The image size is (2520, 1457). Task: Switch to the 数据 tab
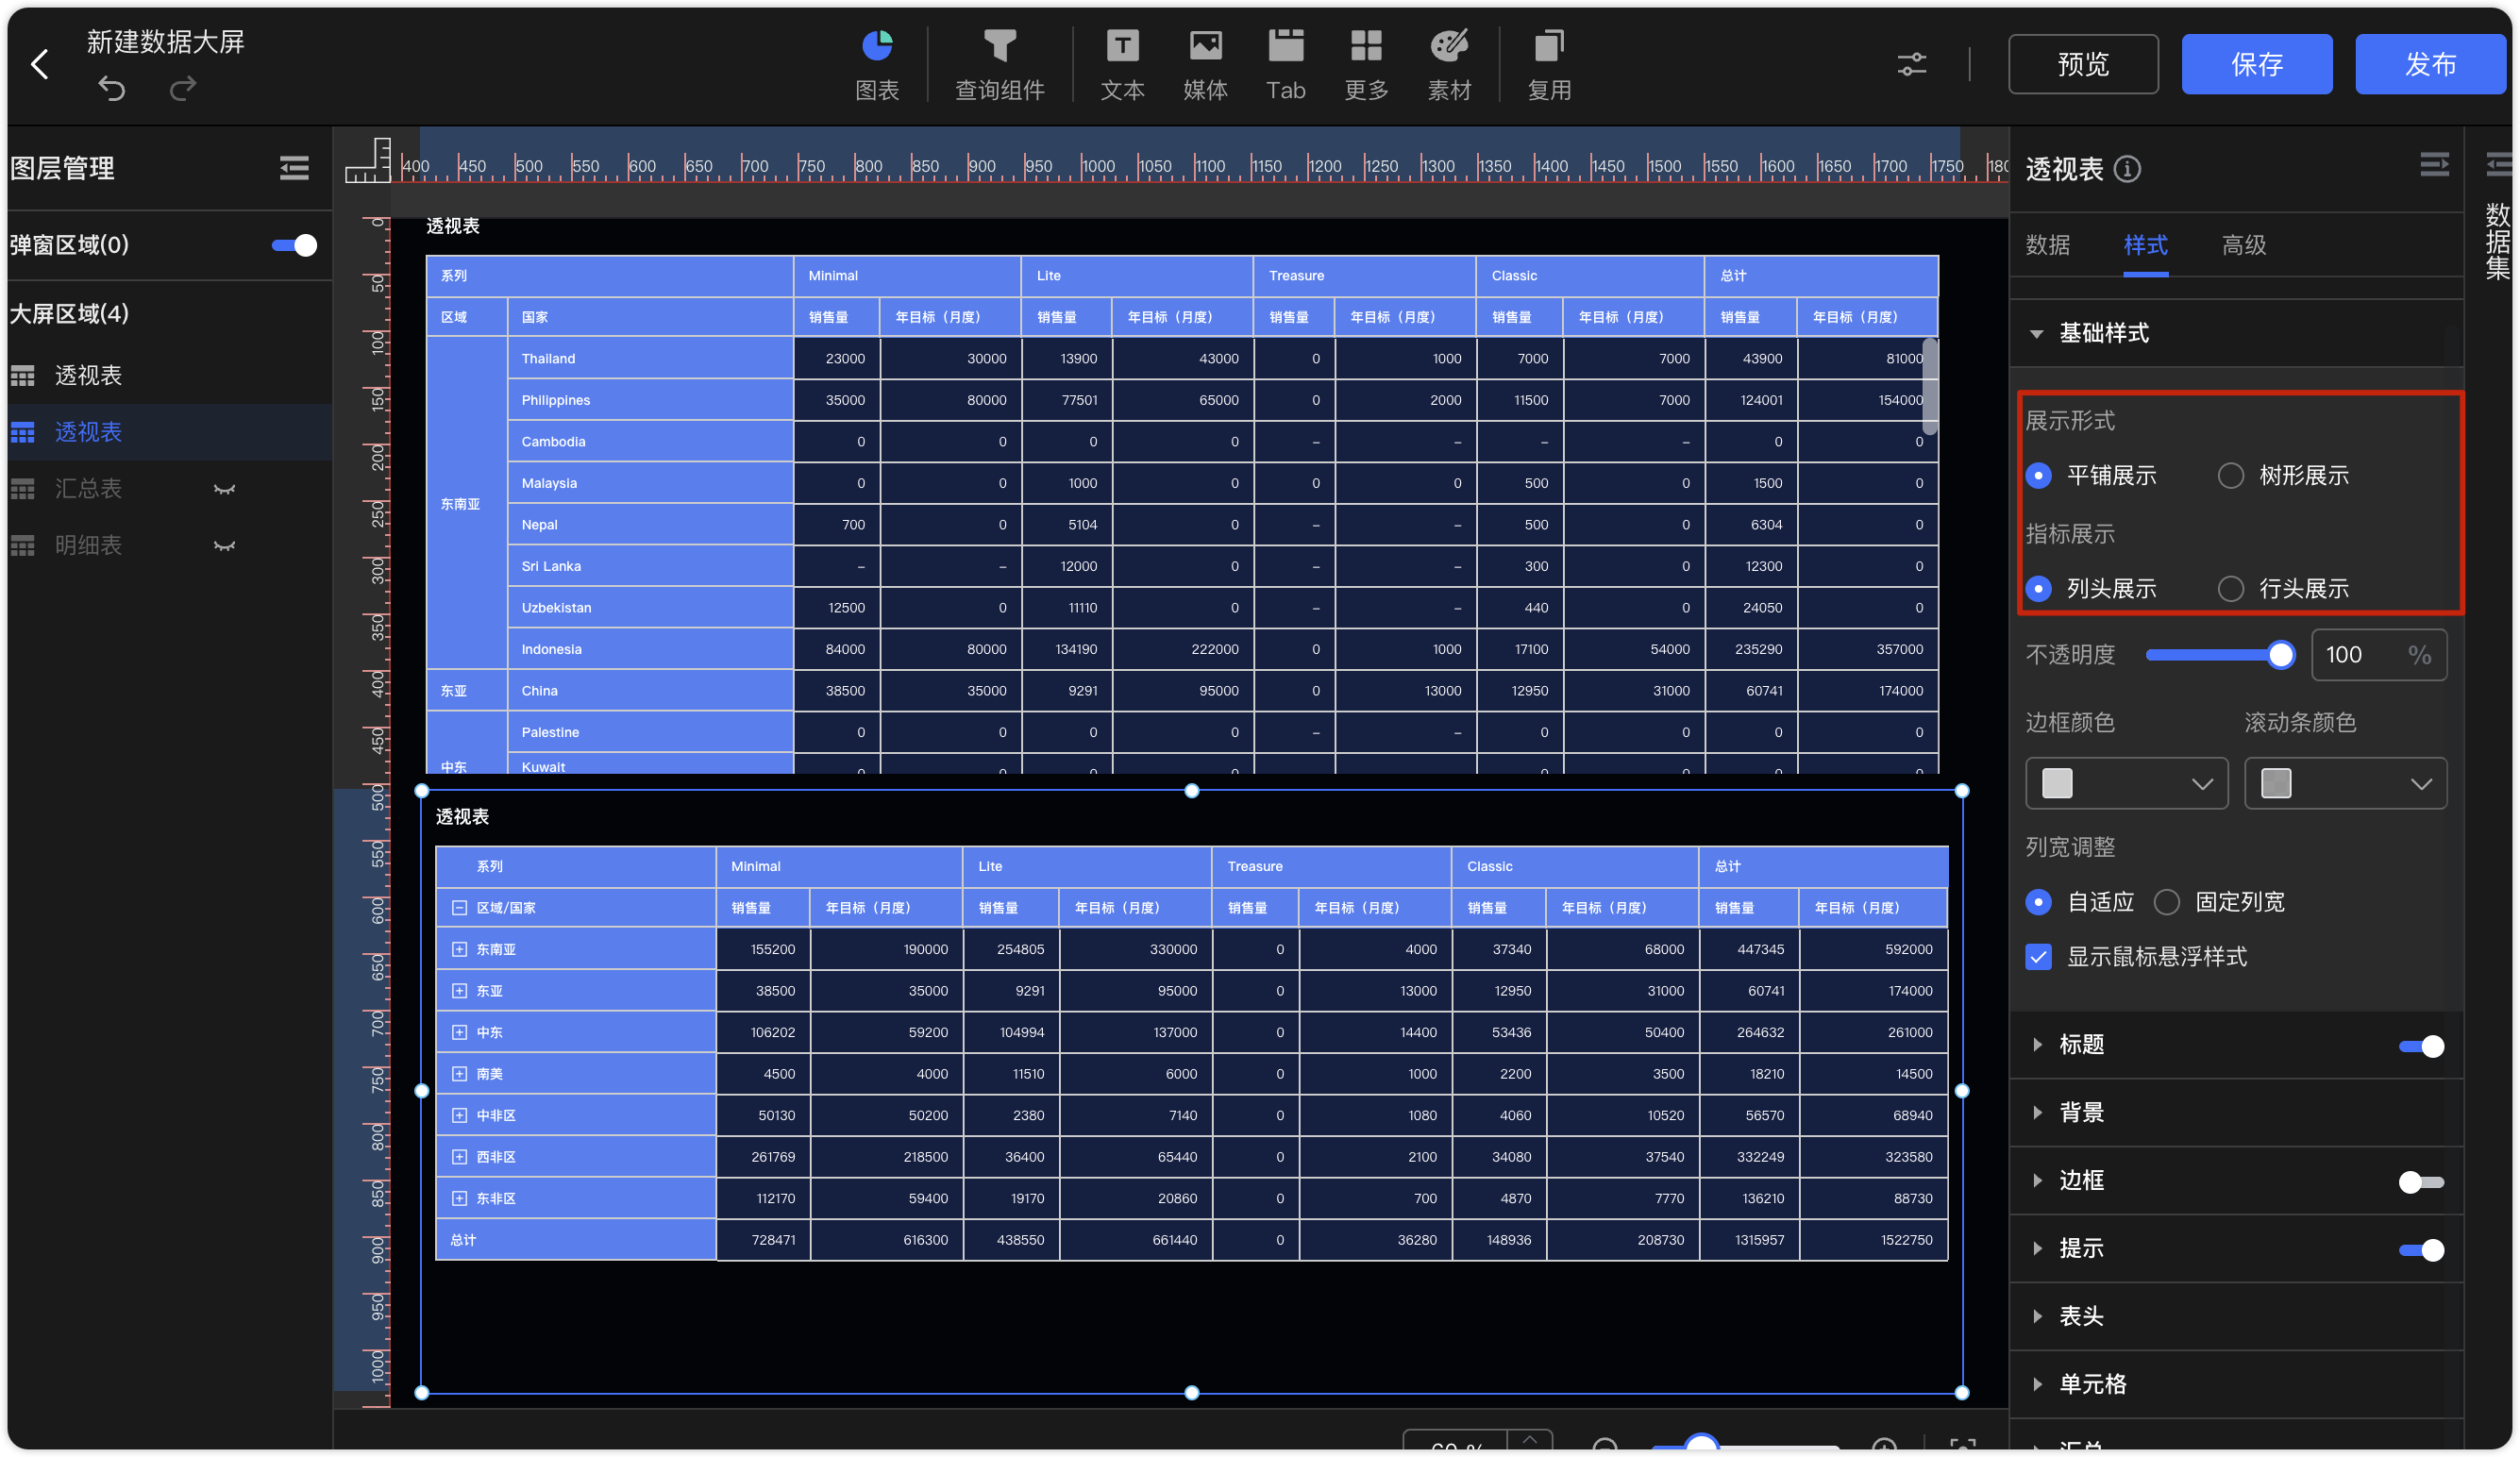2047,245
